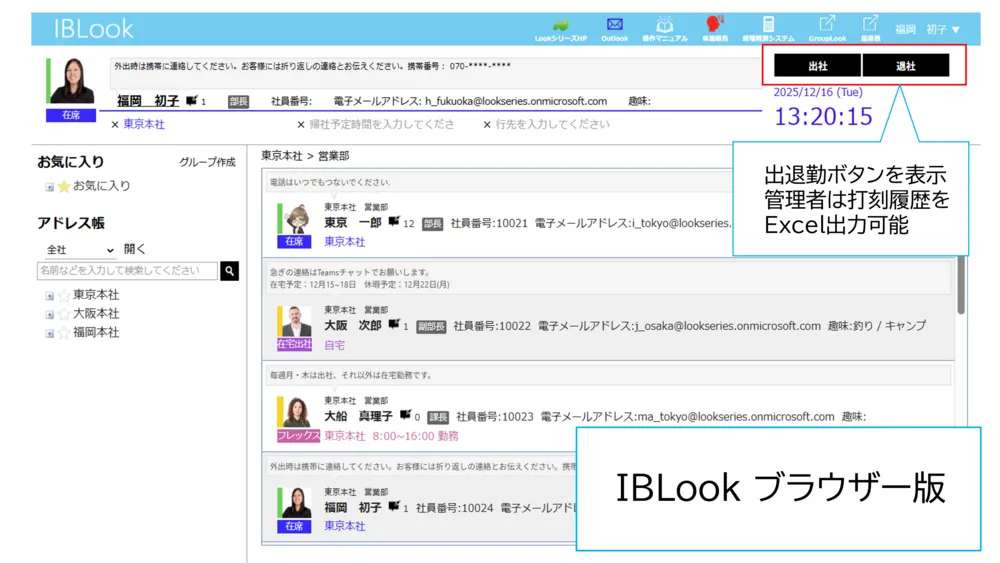
Task: Expand the お気に入り tree node
Action: tap(49, 187)
